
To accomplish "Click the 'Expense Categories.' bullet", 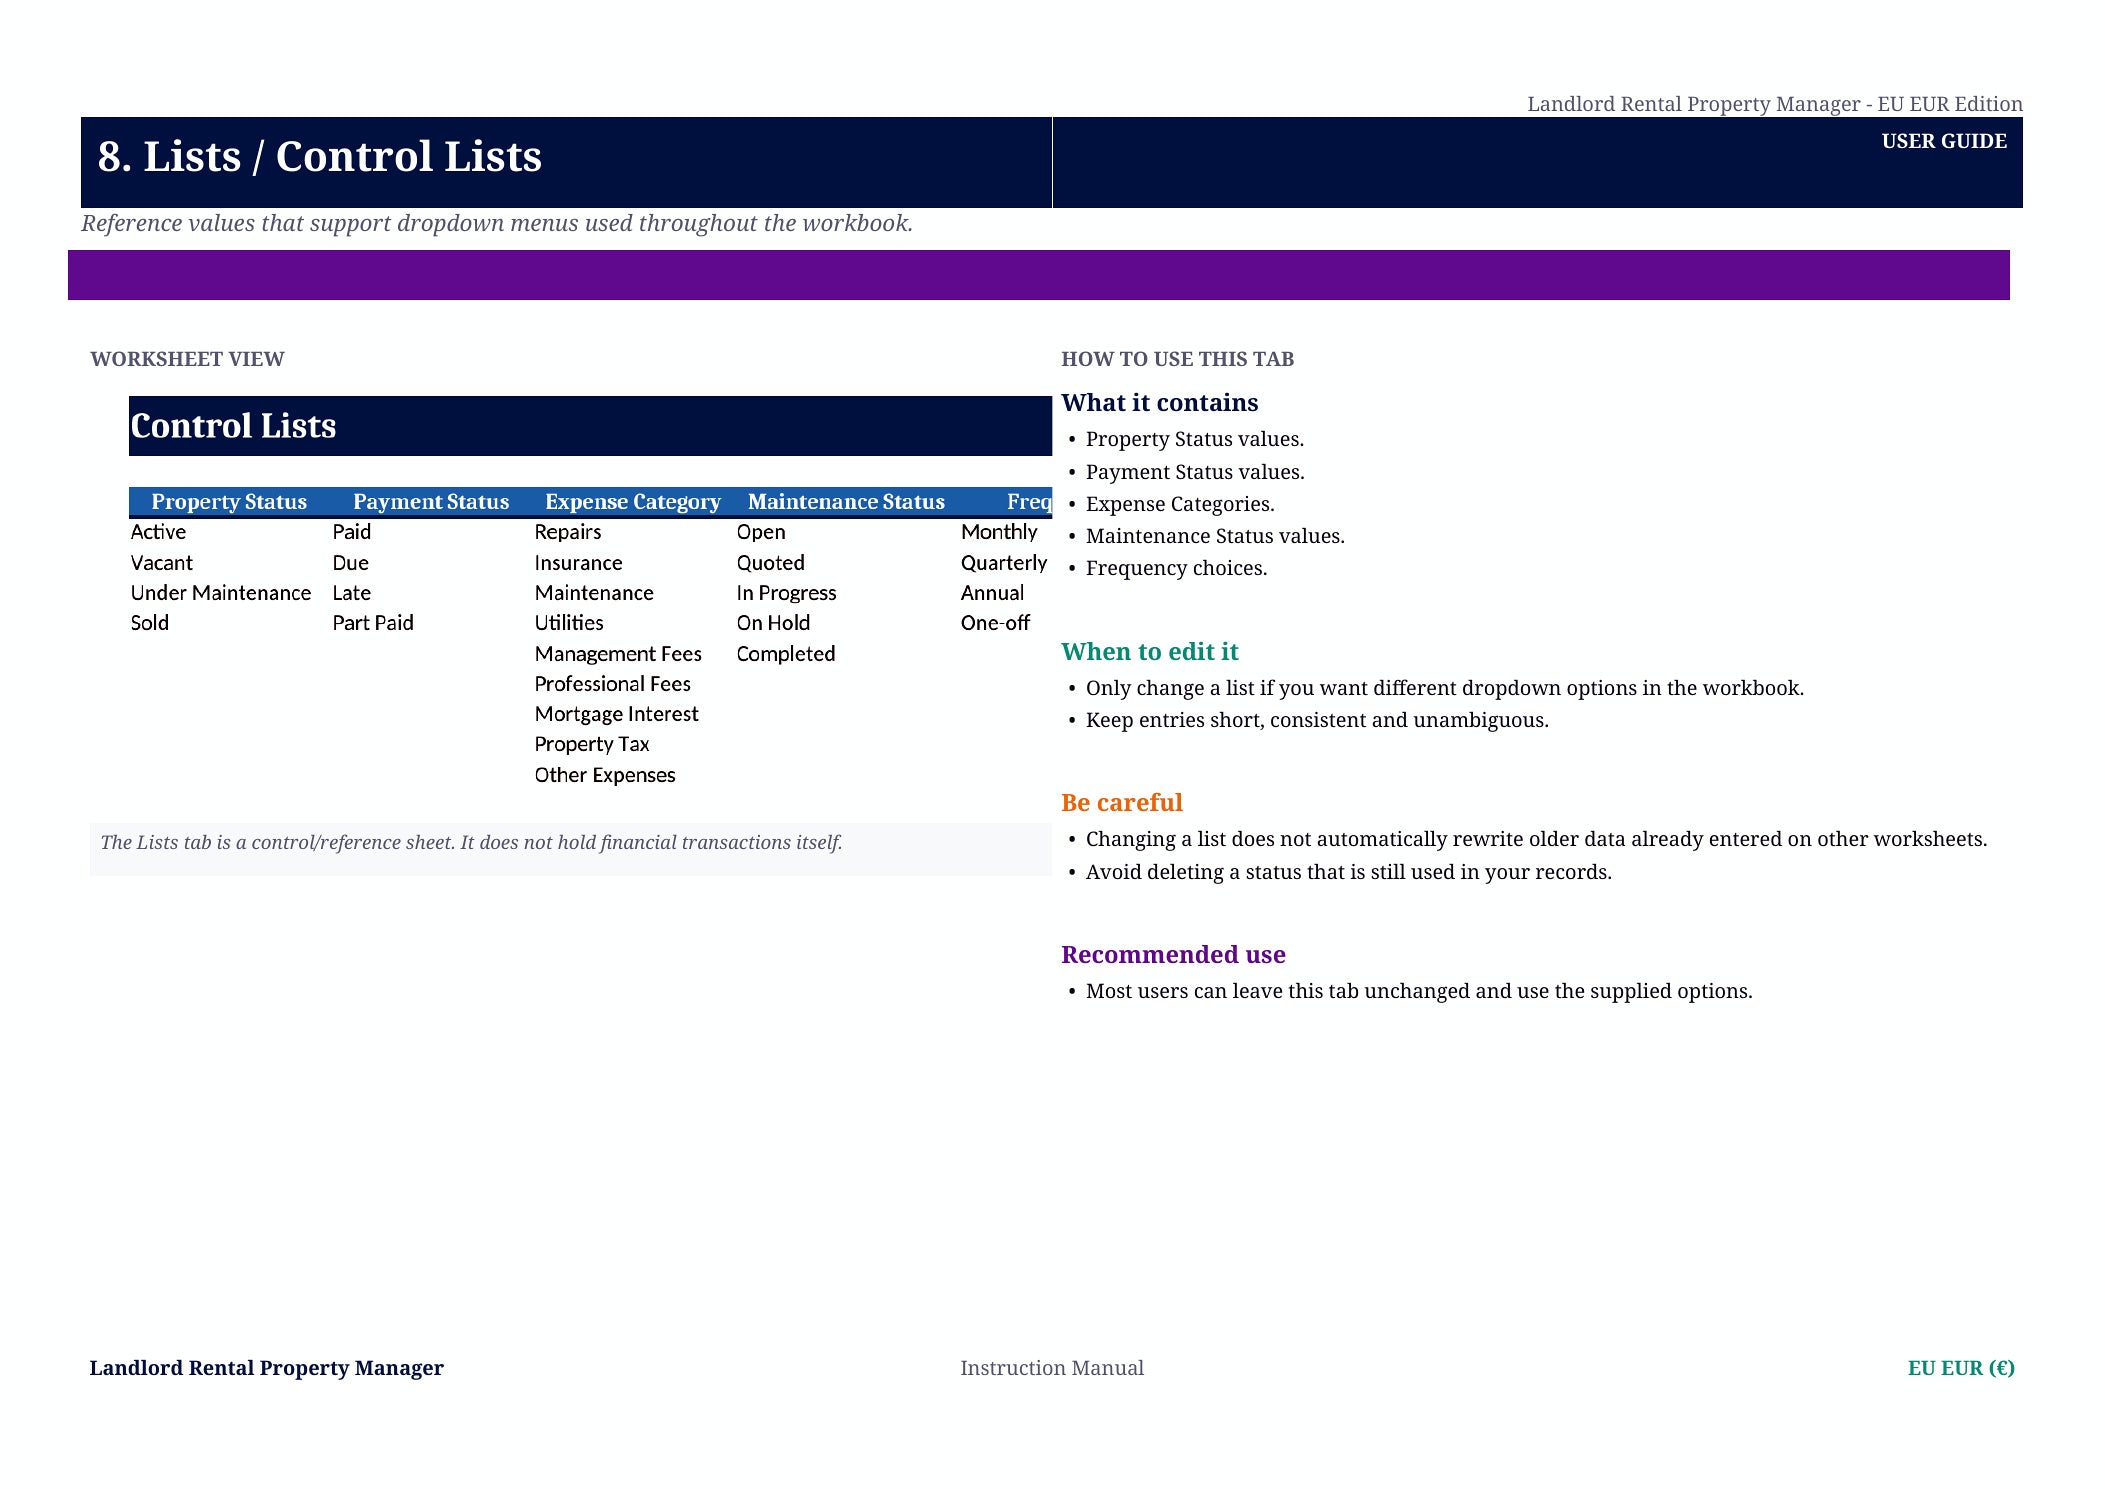I will coord(1180,504).
